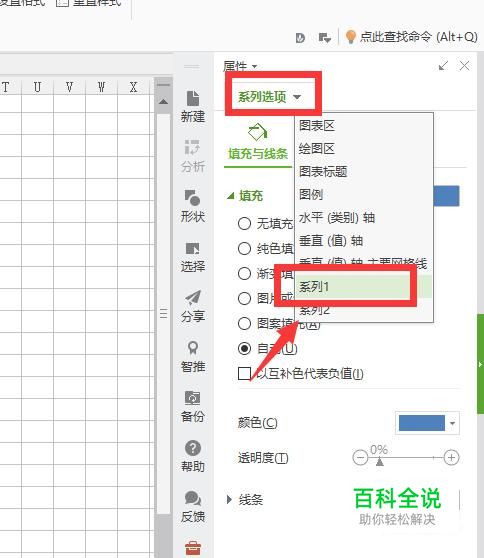This screenshot has height=558, width=484.
Task: Select column W header
Action: [x=101, y=87]
